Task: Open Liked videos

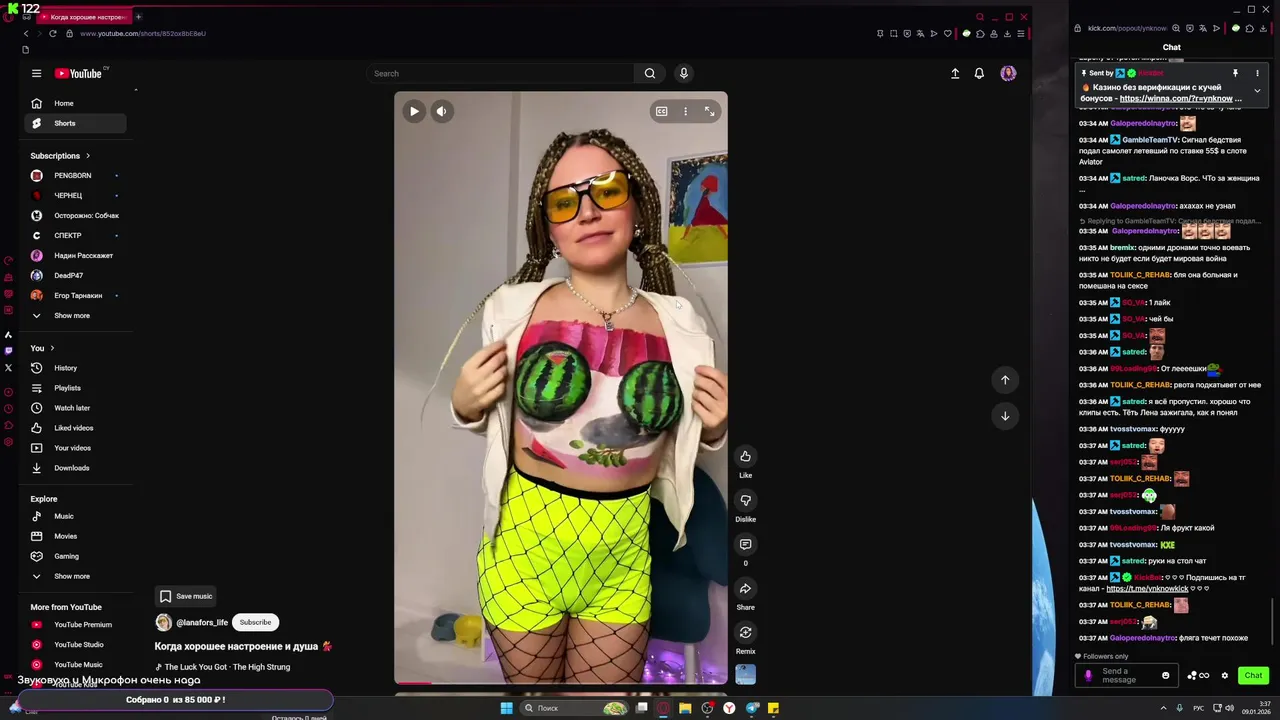Action: pos(76,428)
